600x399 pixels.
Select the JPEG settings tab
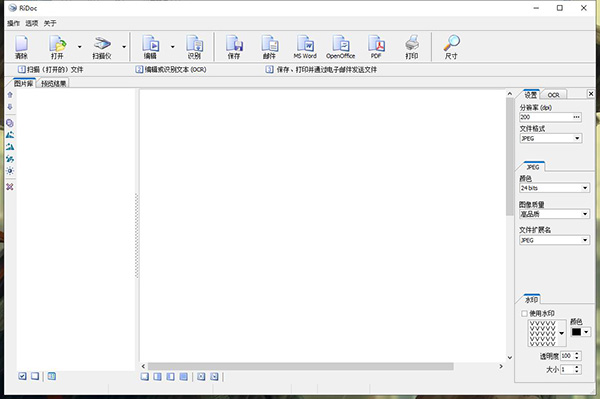(x=533, y=167)
